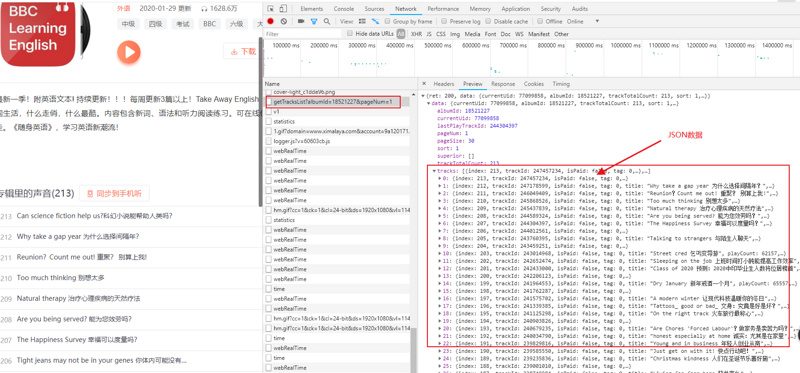The image size is (800, 373).
Task: Open the Online throttling dropdown
Action: click(x=583, y=21)
